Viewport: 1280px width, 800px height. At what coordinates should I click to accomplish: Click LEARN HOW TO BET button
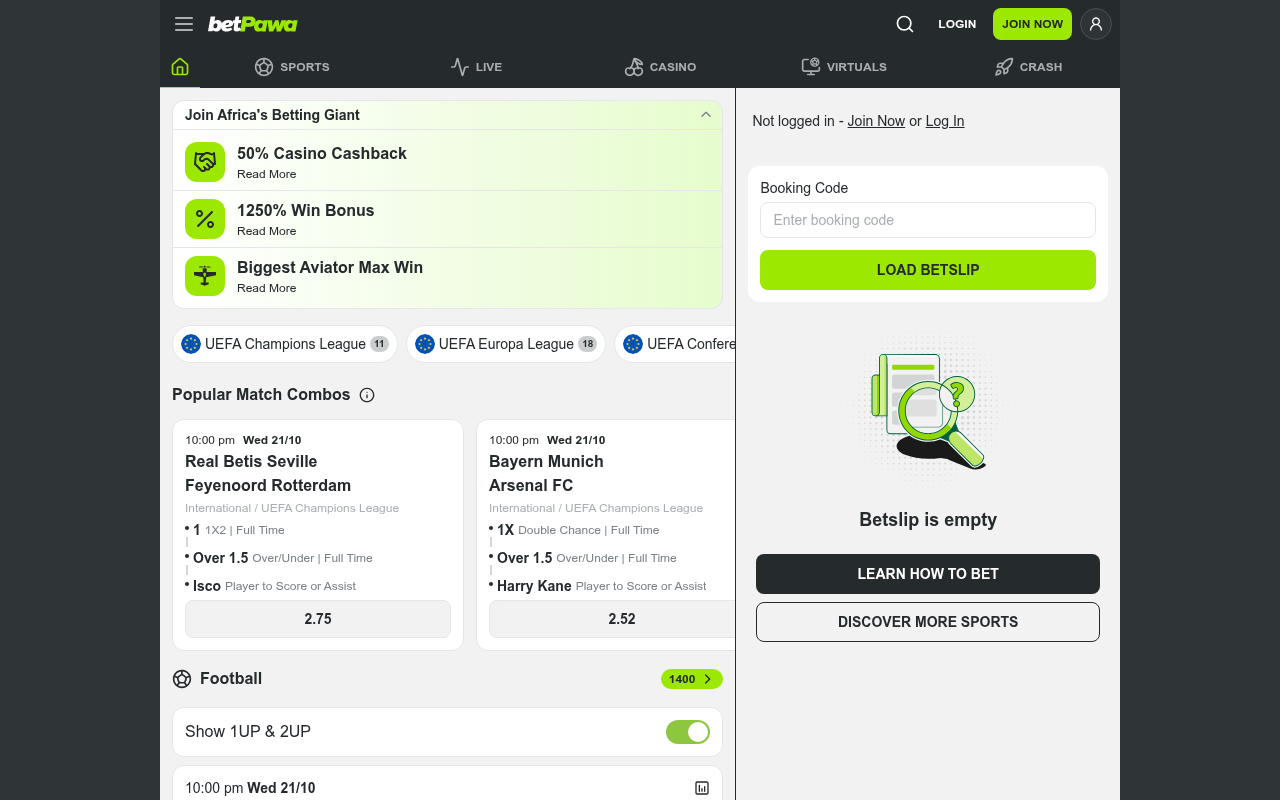928,574
